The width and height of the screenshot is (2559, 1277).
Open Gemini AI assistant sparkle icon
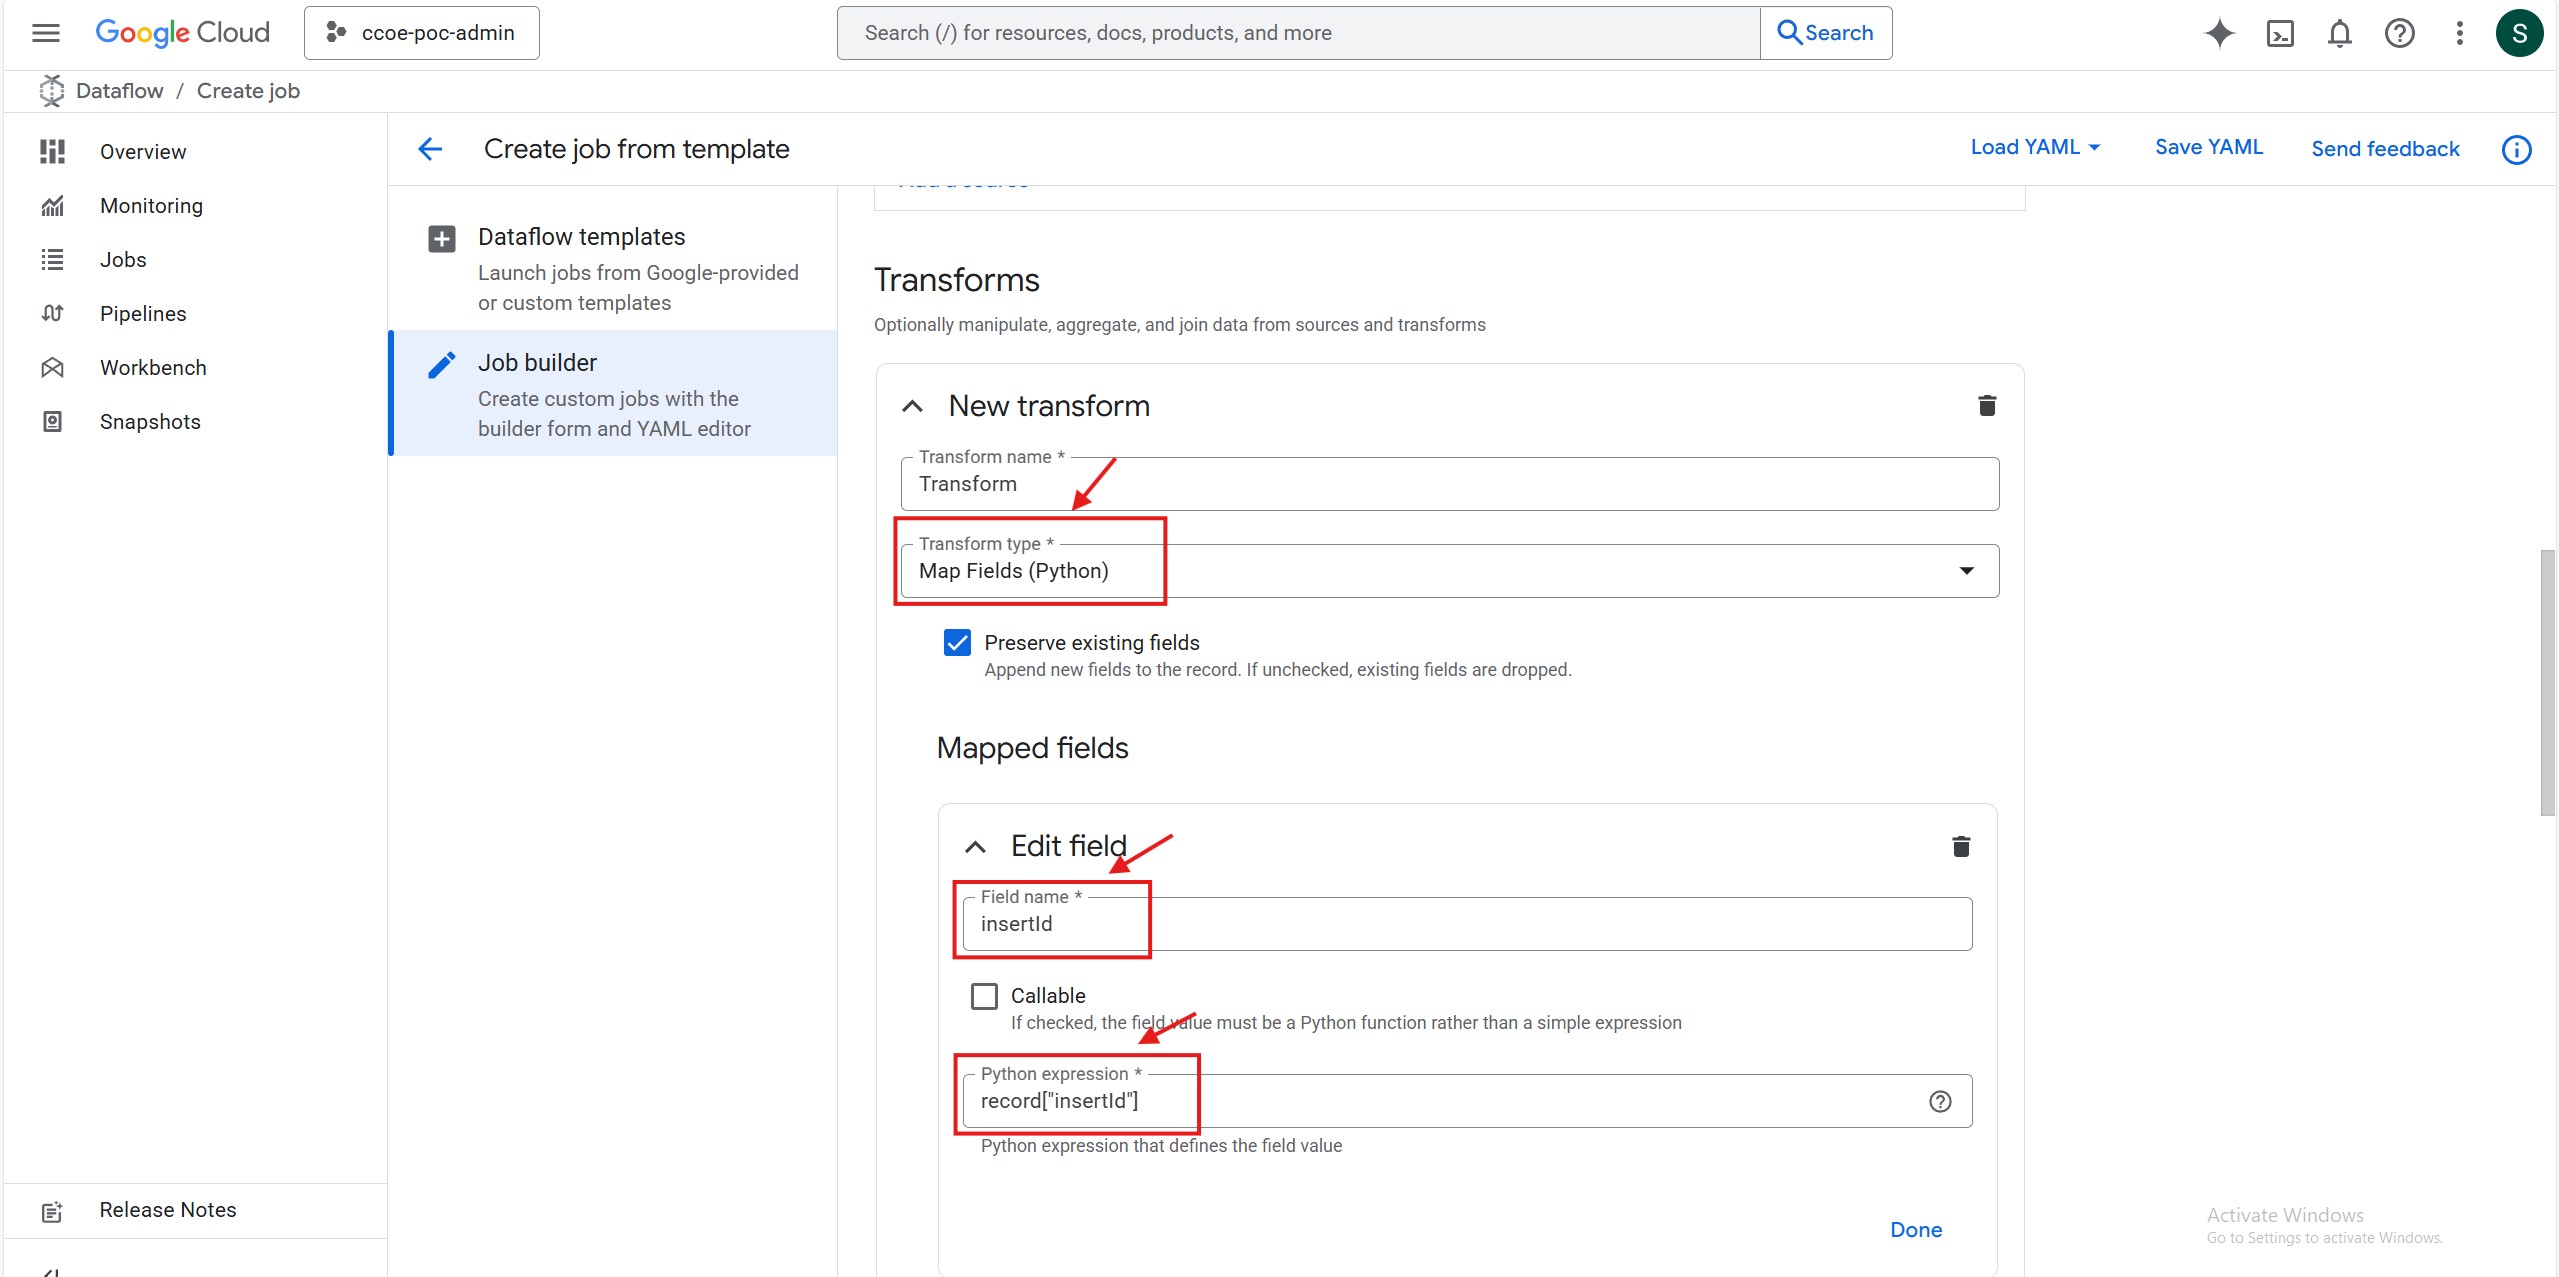pos(2219,33)
